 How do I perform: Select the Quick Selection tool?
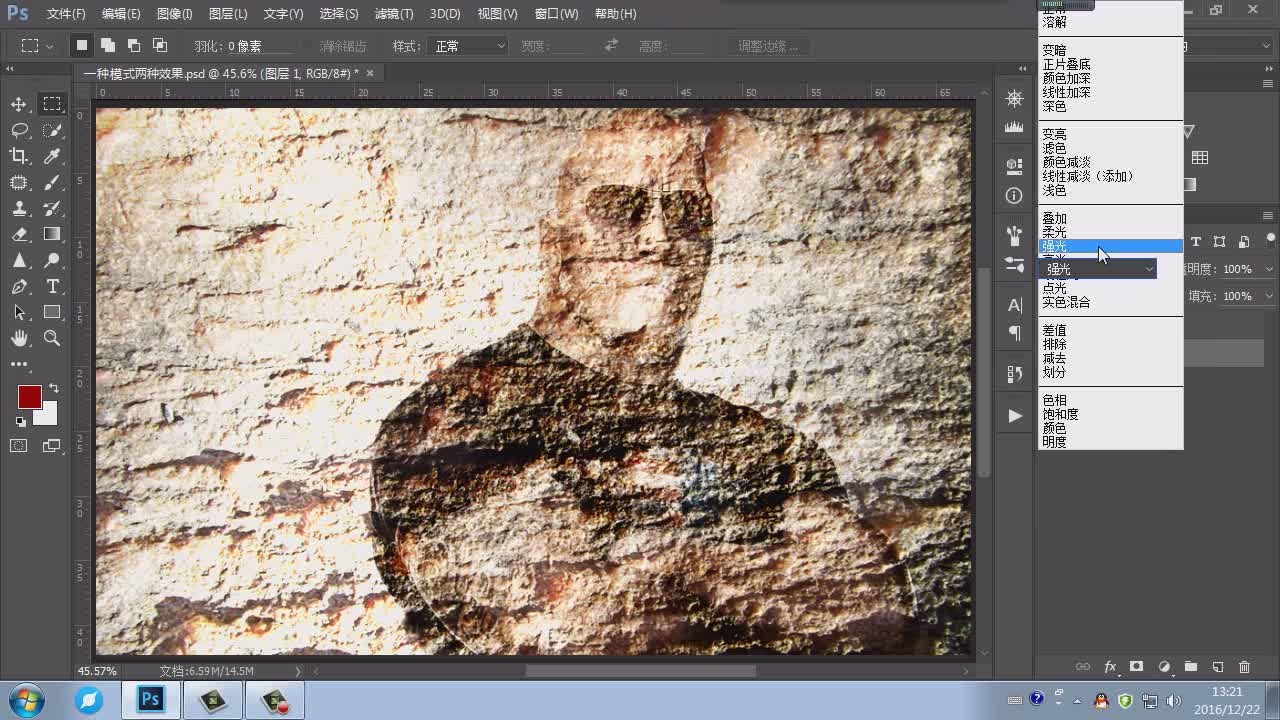click(52, 130)
